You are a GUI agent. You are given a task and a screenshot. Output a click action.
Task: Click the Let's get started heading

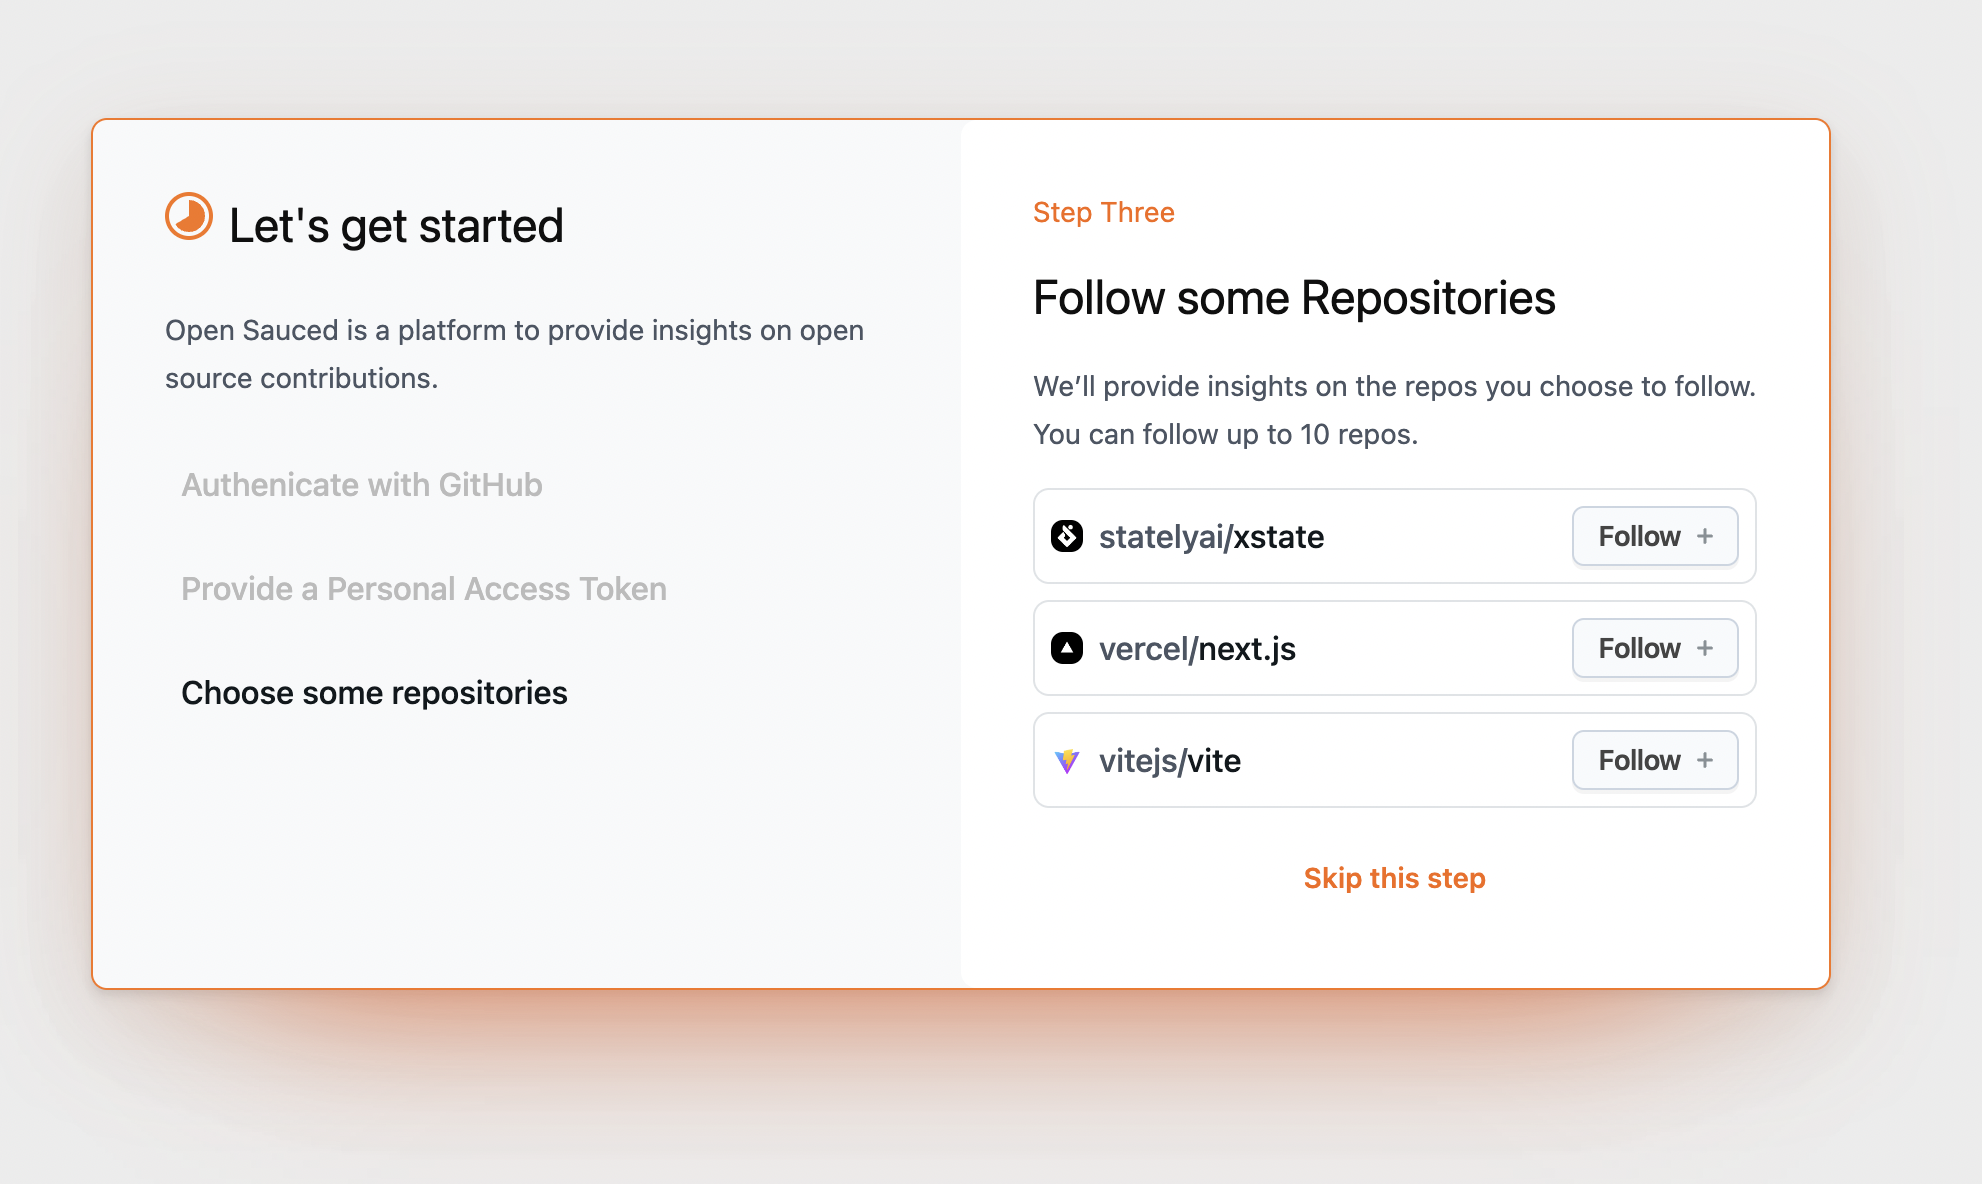pos(396,225)
